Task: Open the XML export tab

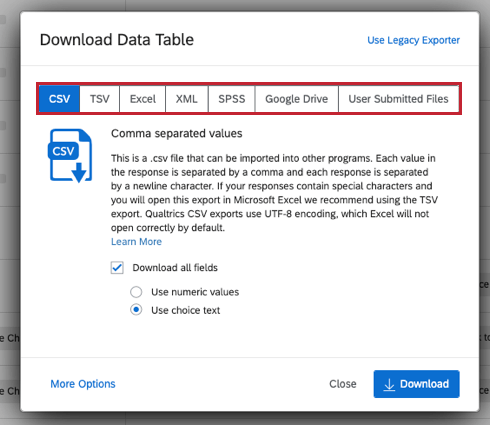Action: click(187, 99)
